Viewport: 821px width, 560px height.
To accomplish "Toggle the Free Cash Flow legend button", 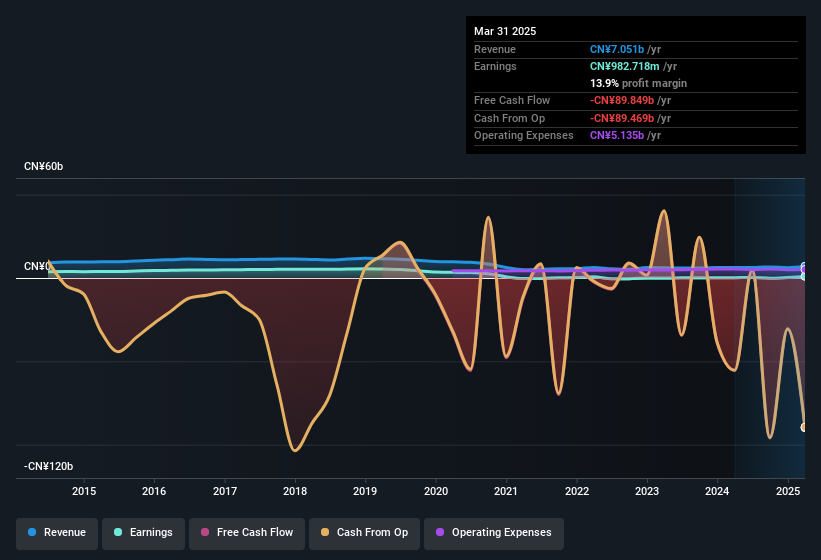I will point(247,533).
